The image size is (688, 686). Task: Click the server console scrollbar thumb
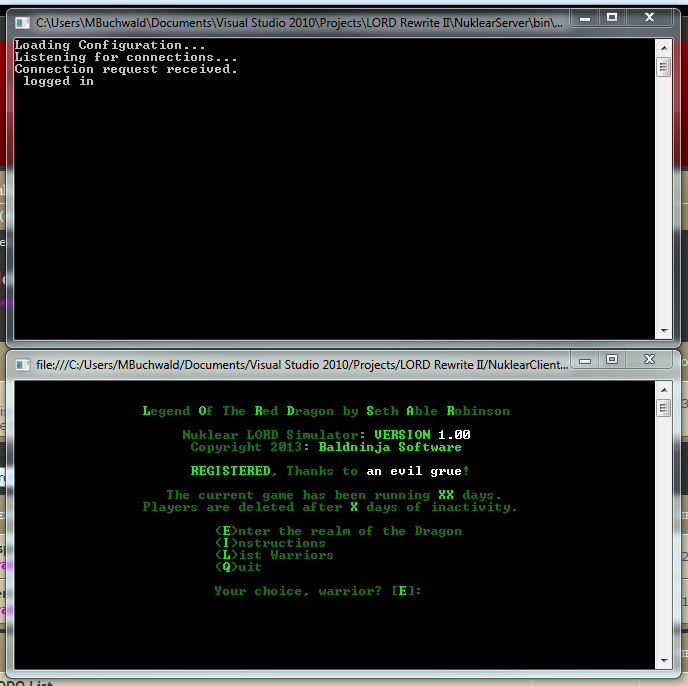point(663,67)
